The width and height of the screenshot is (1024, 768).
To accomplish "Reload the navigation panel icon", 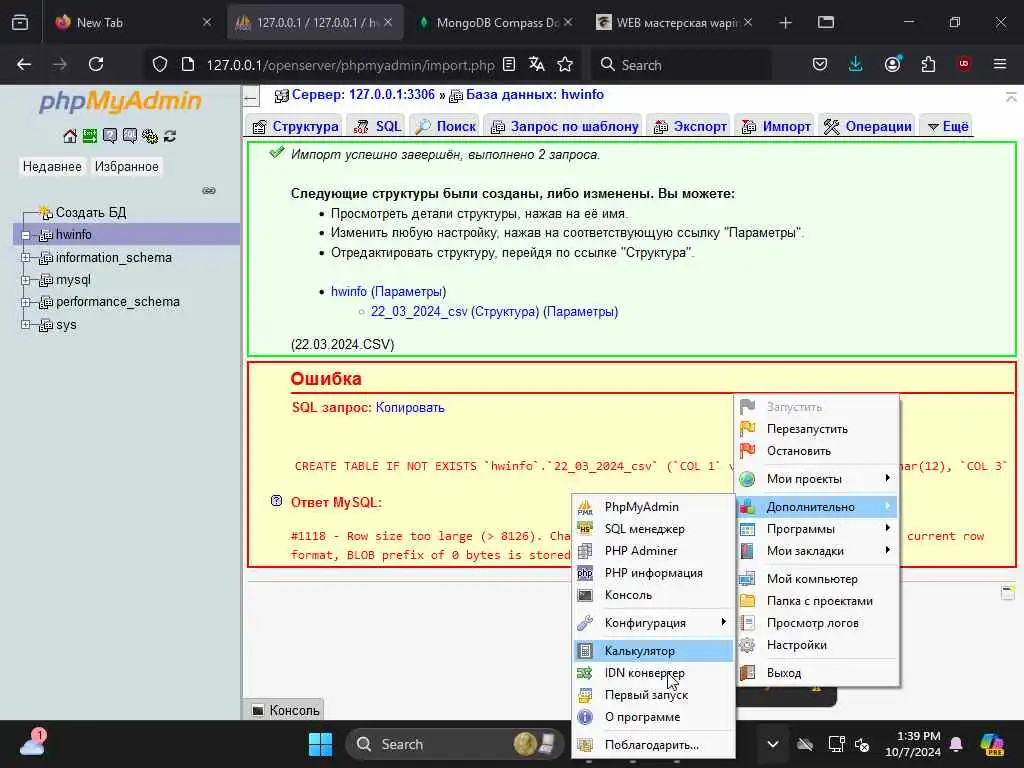I will tap(170, 136).
